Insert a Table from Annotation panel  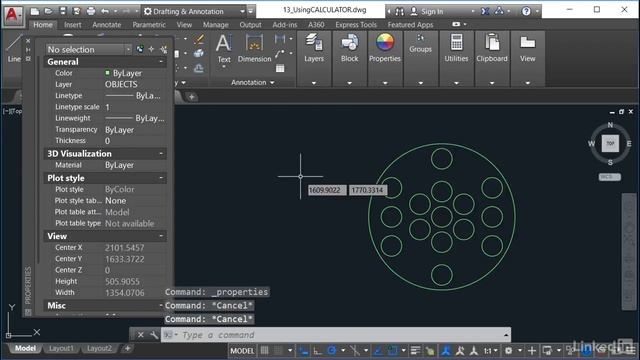280,68
